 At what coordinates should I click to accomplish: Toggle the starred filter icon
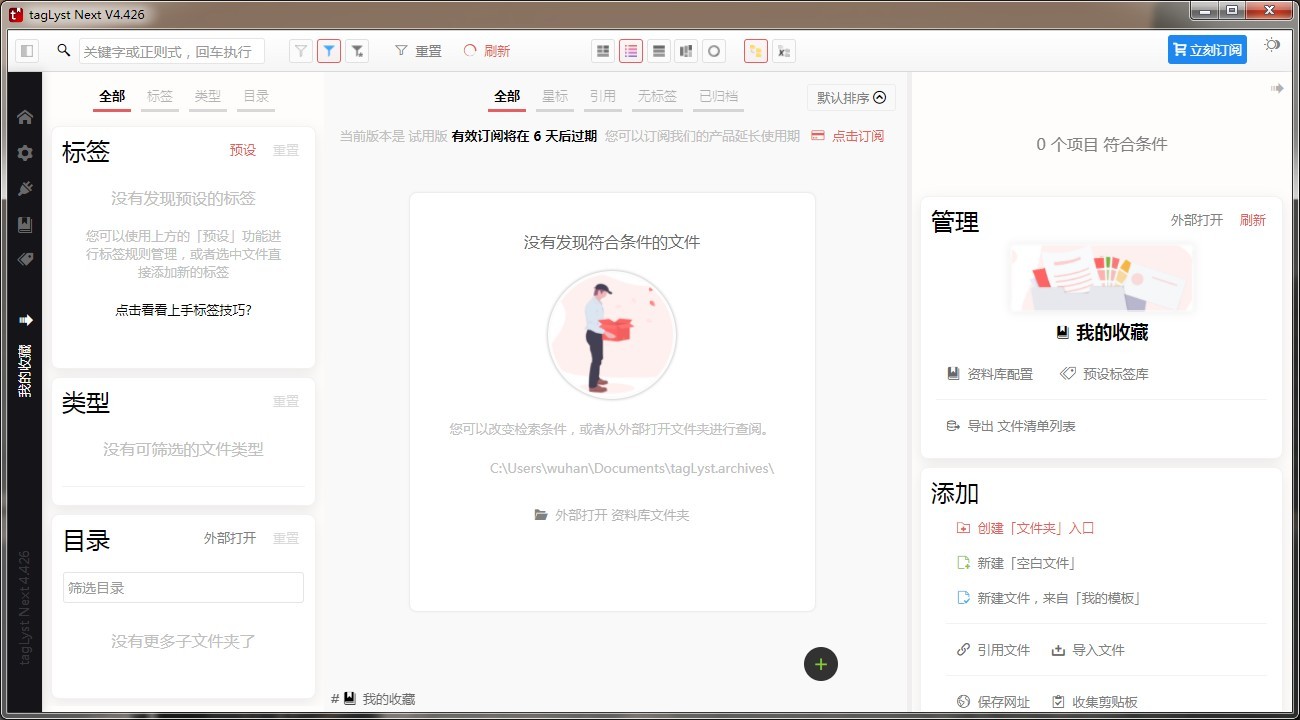(x=356, y=50)
